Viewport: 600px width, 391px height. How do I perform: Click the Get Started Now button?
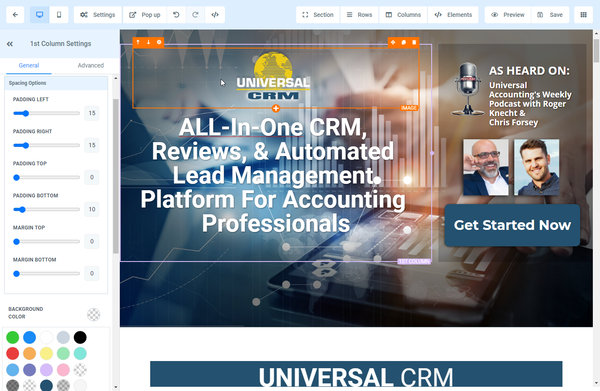(512, 225)
